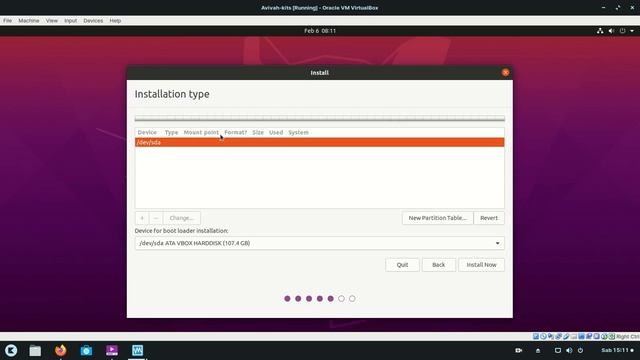The height and width of the screenshot is (360, 640).
Task: Click the plus add partition button
Action: (x=142, y=218)
